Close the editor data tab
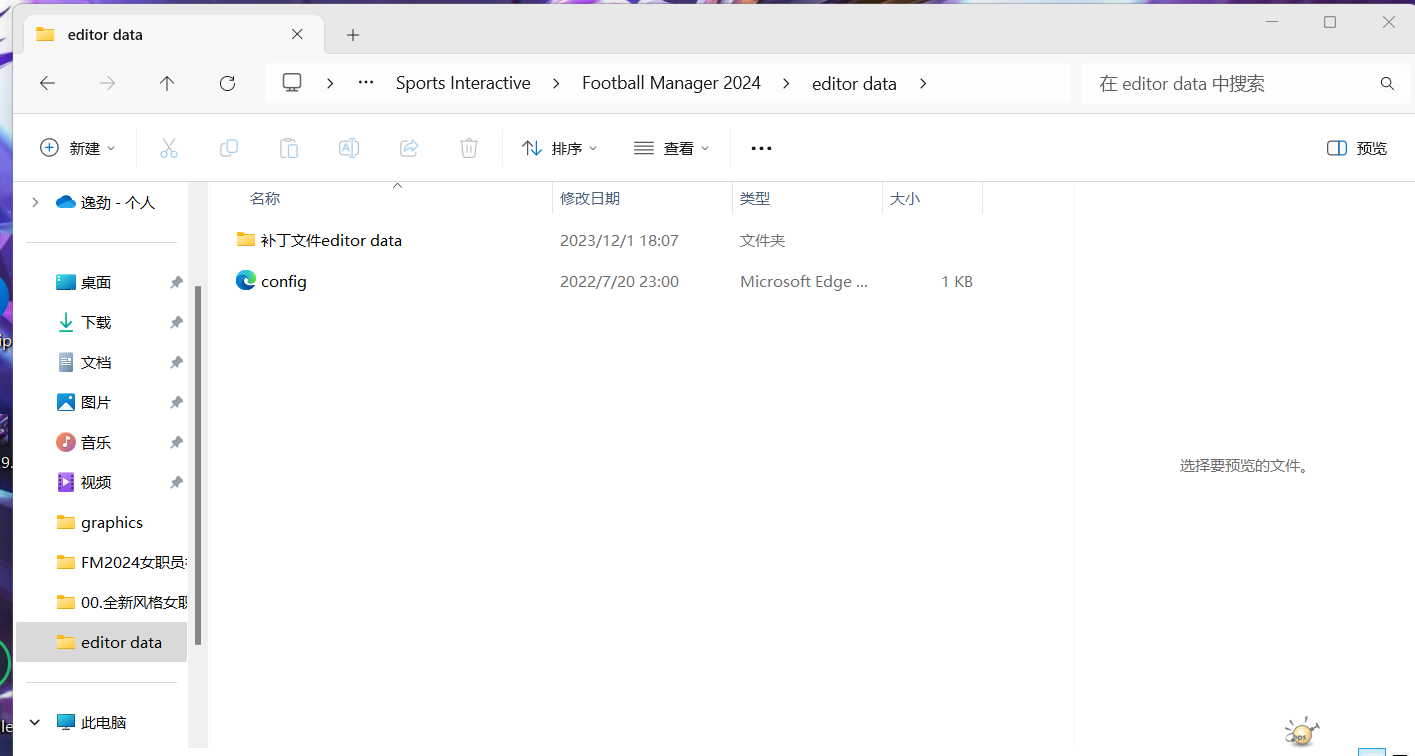Image resolution: width=1415 pixels, height=756 pixels. coord(297,34)
